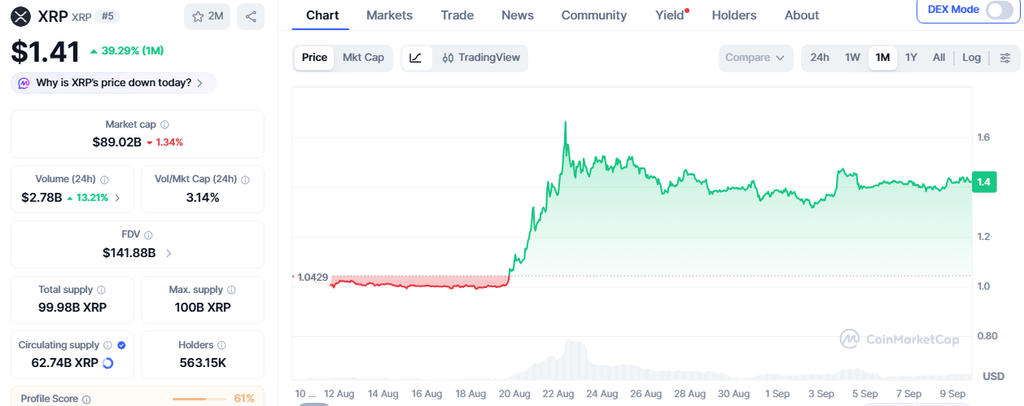
Task: Switch to TradingView candlestick chart
Action: [481, 58]
